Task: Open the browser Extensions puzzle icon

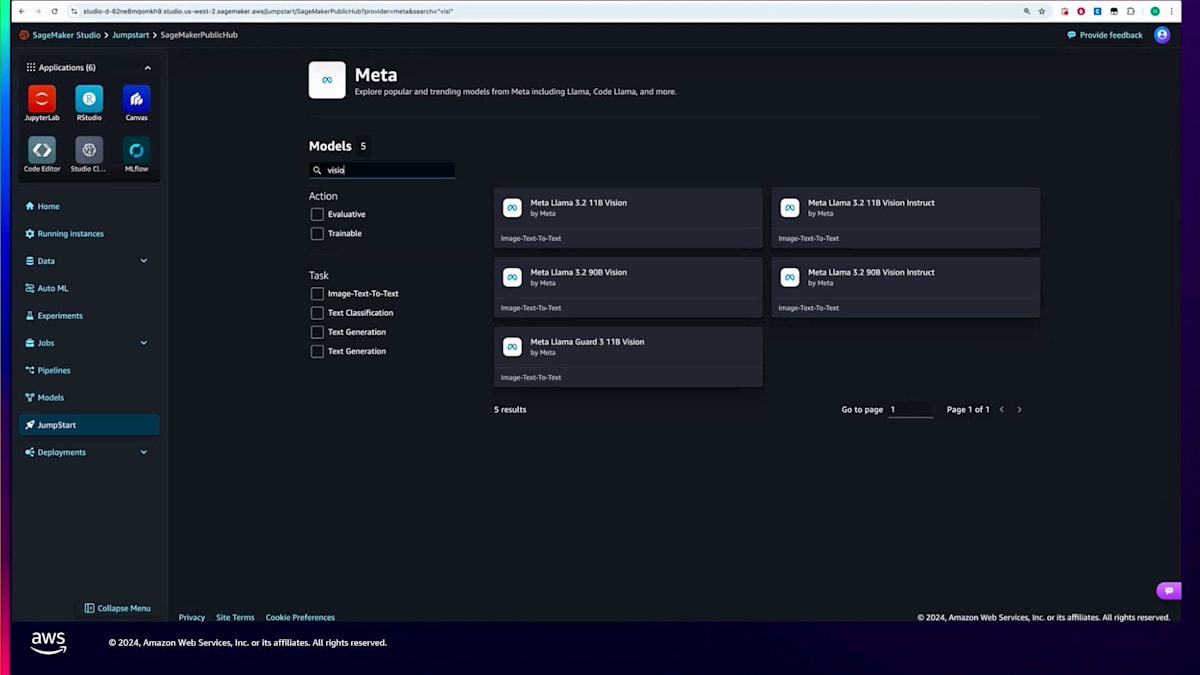Action: click(x=1131, y=11)
